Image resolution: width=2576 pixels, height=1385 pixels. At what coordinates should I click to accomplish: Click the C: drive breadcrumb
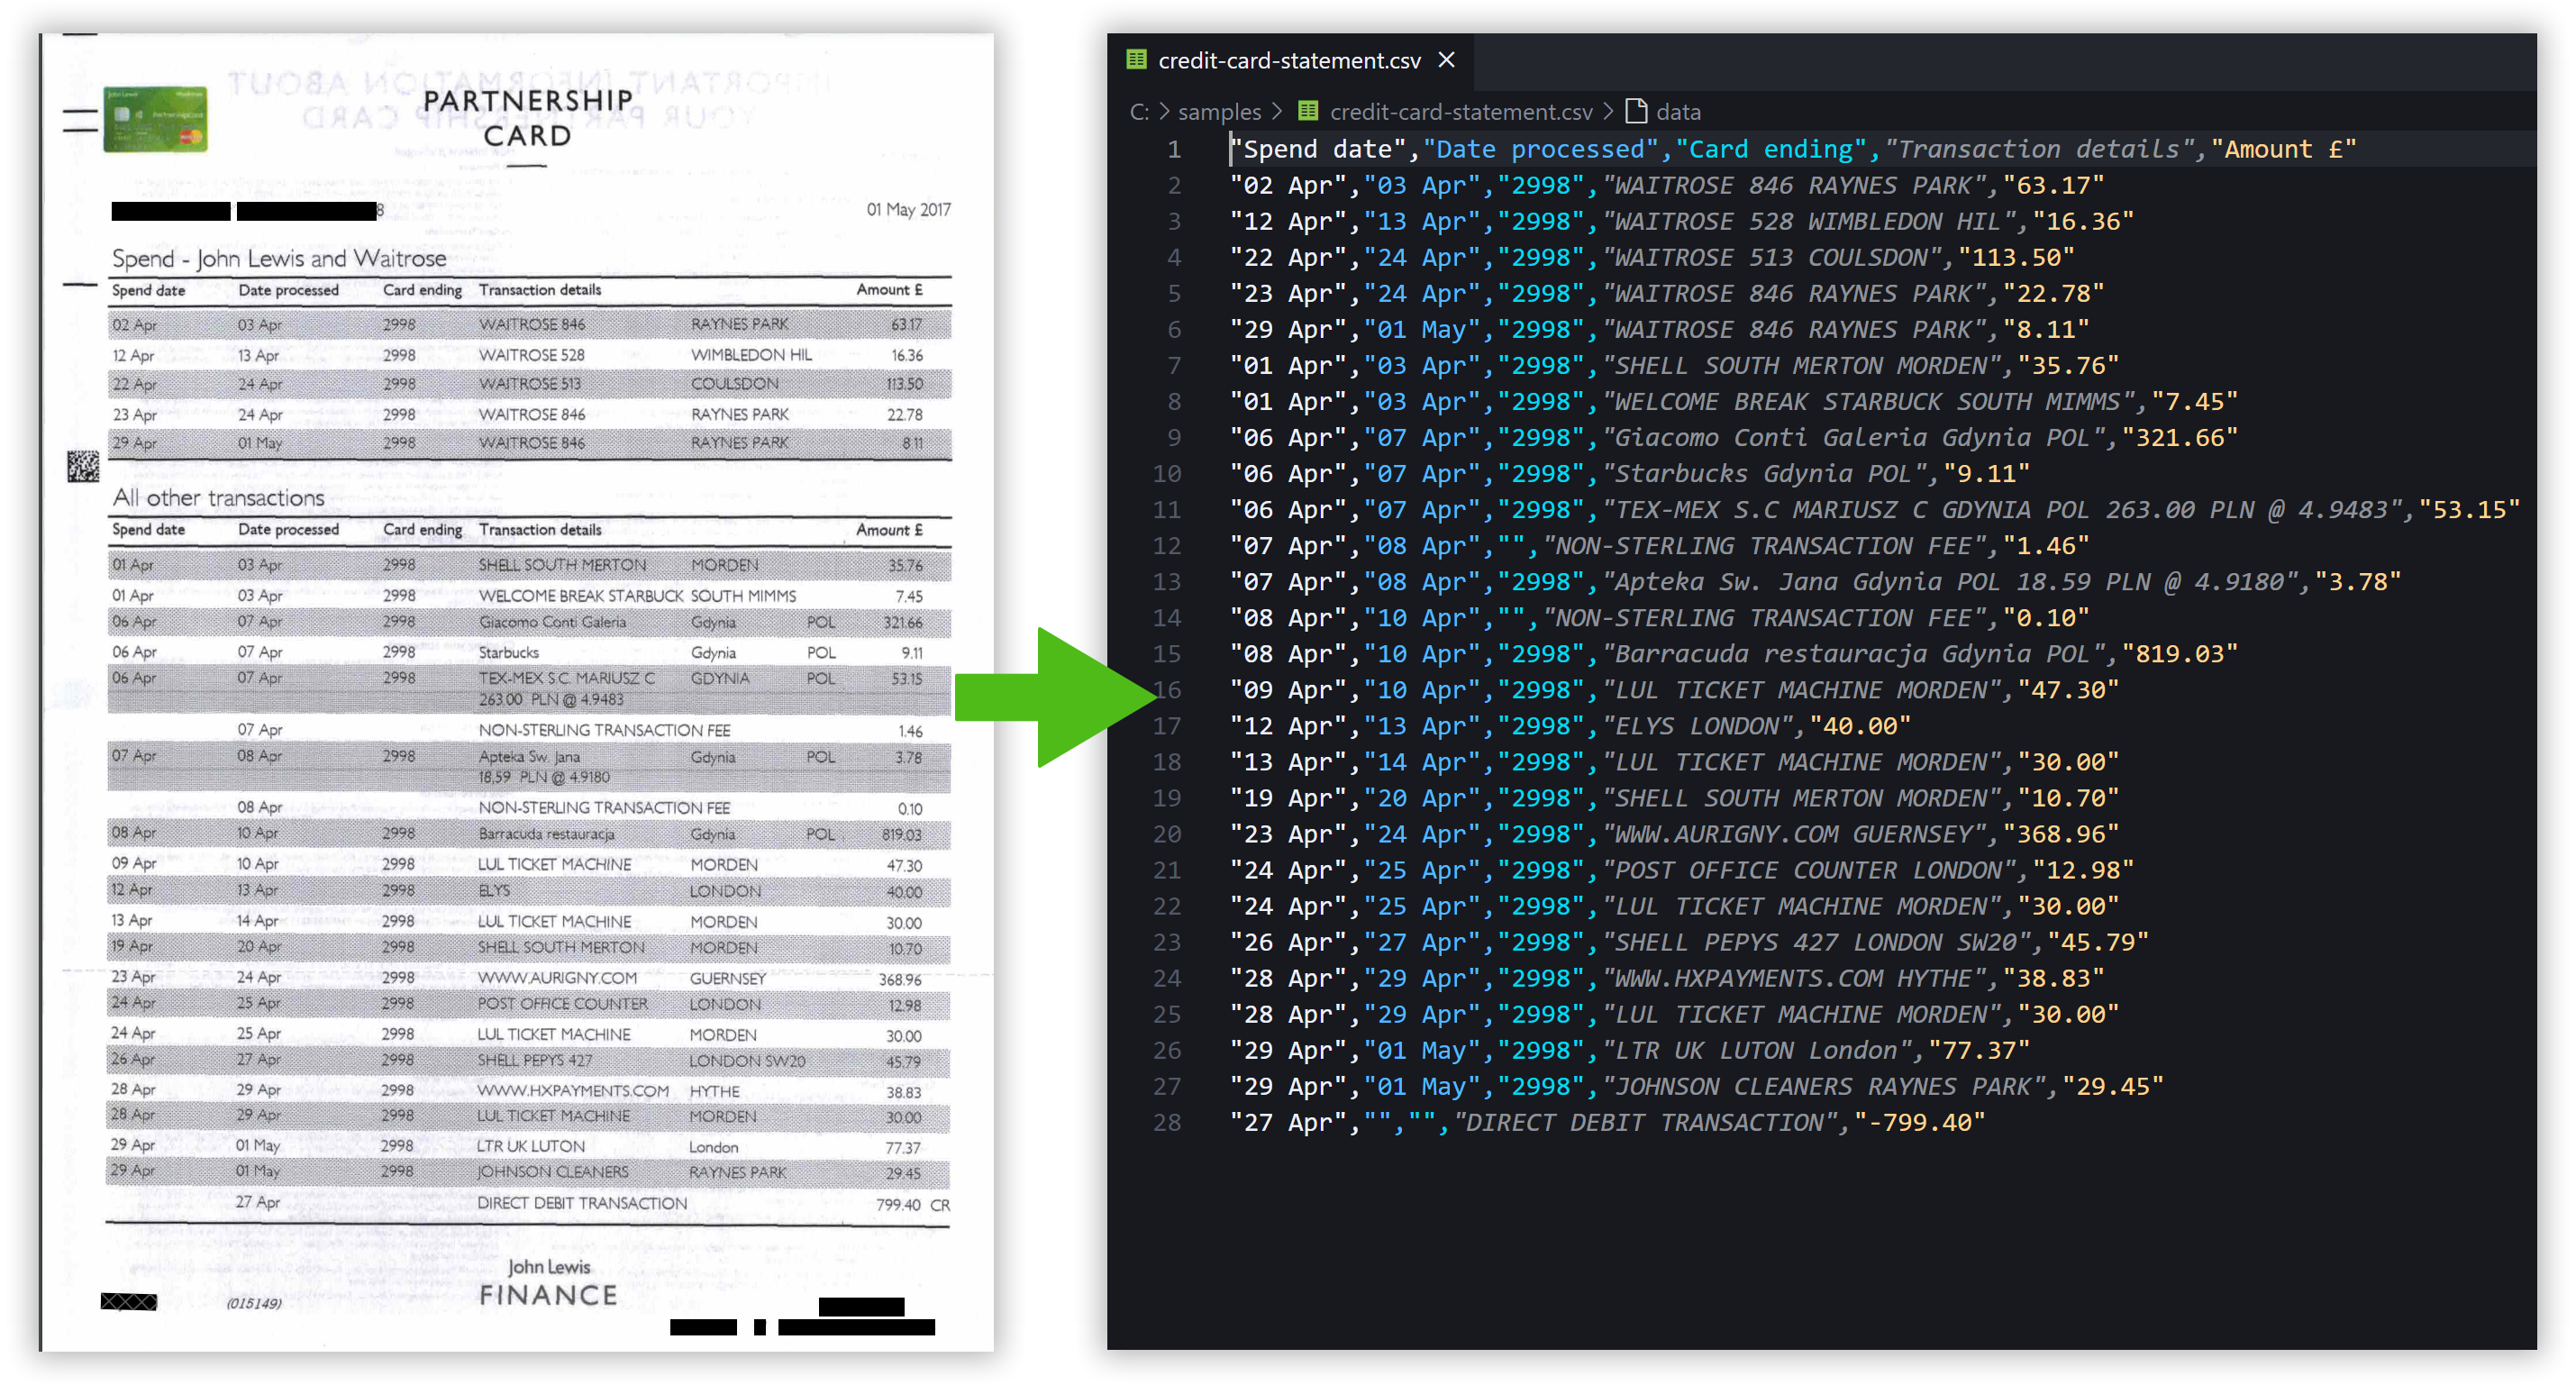coord(1139,112)
